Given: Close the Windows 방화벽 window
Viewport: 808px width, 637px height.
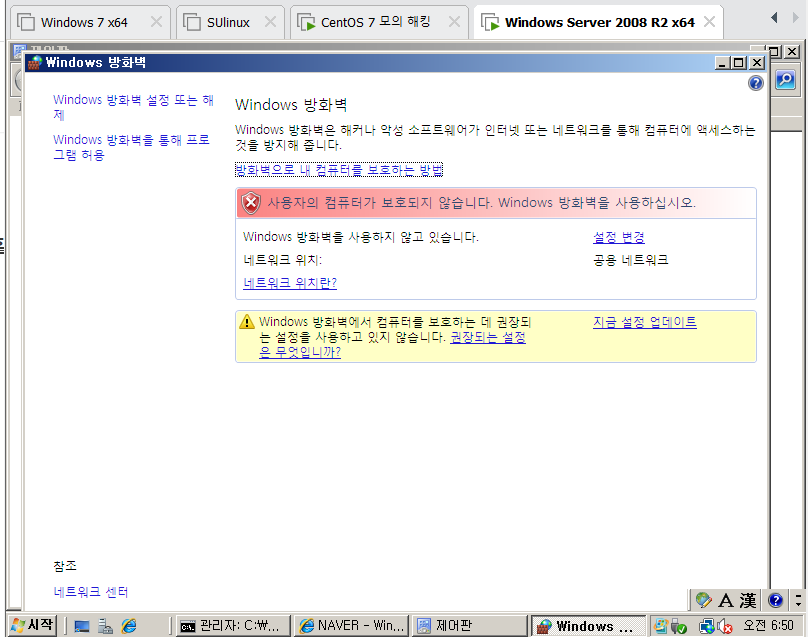Looking at the screenshot, I should (x=756, y=63).
